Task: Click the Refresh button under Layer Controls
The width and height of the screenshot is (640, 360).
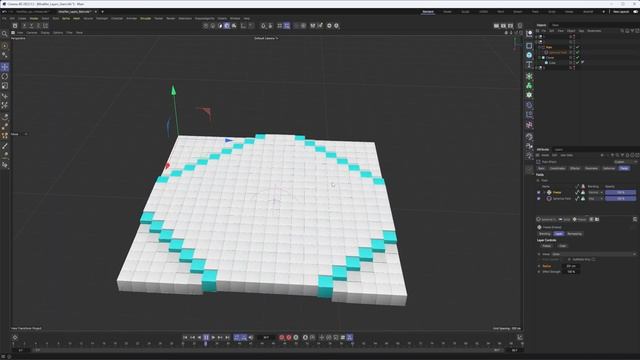Action: pos(547,246)
